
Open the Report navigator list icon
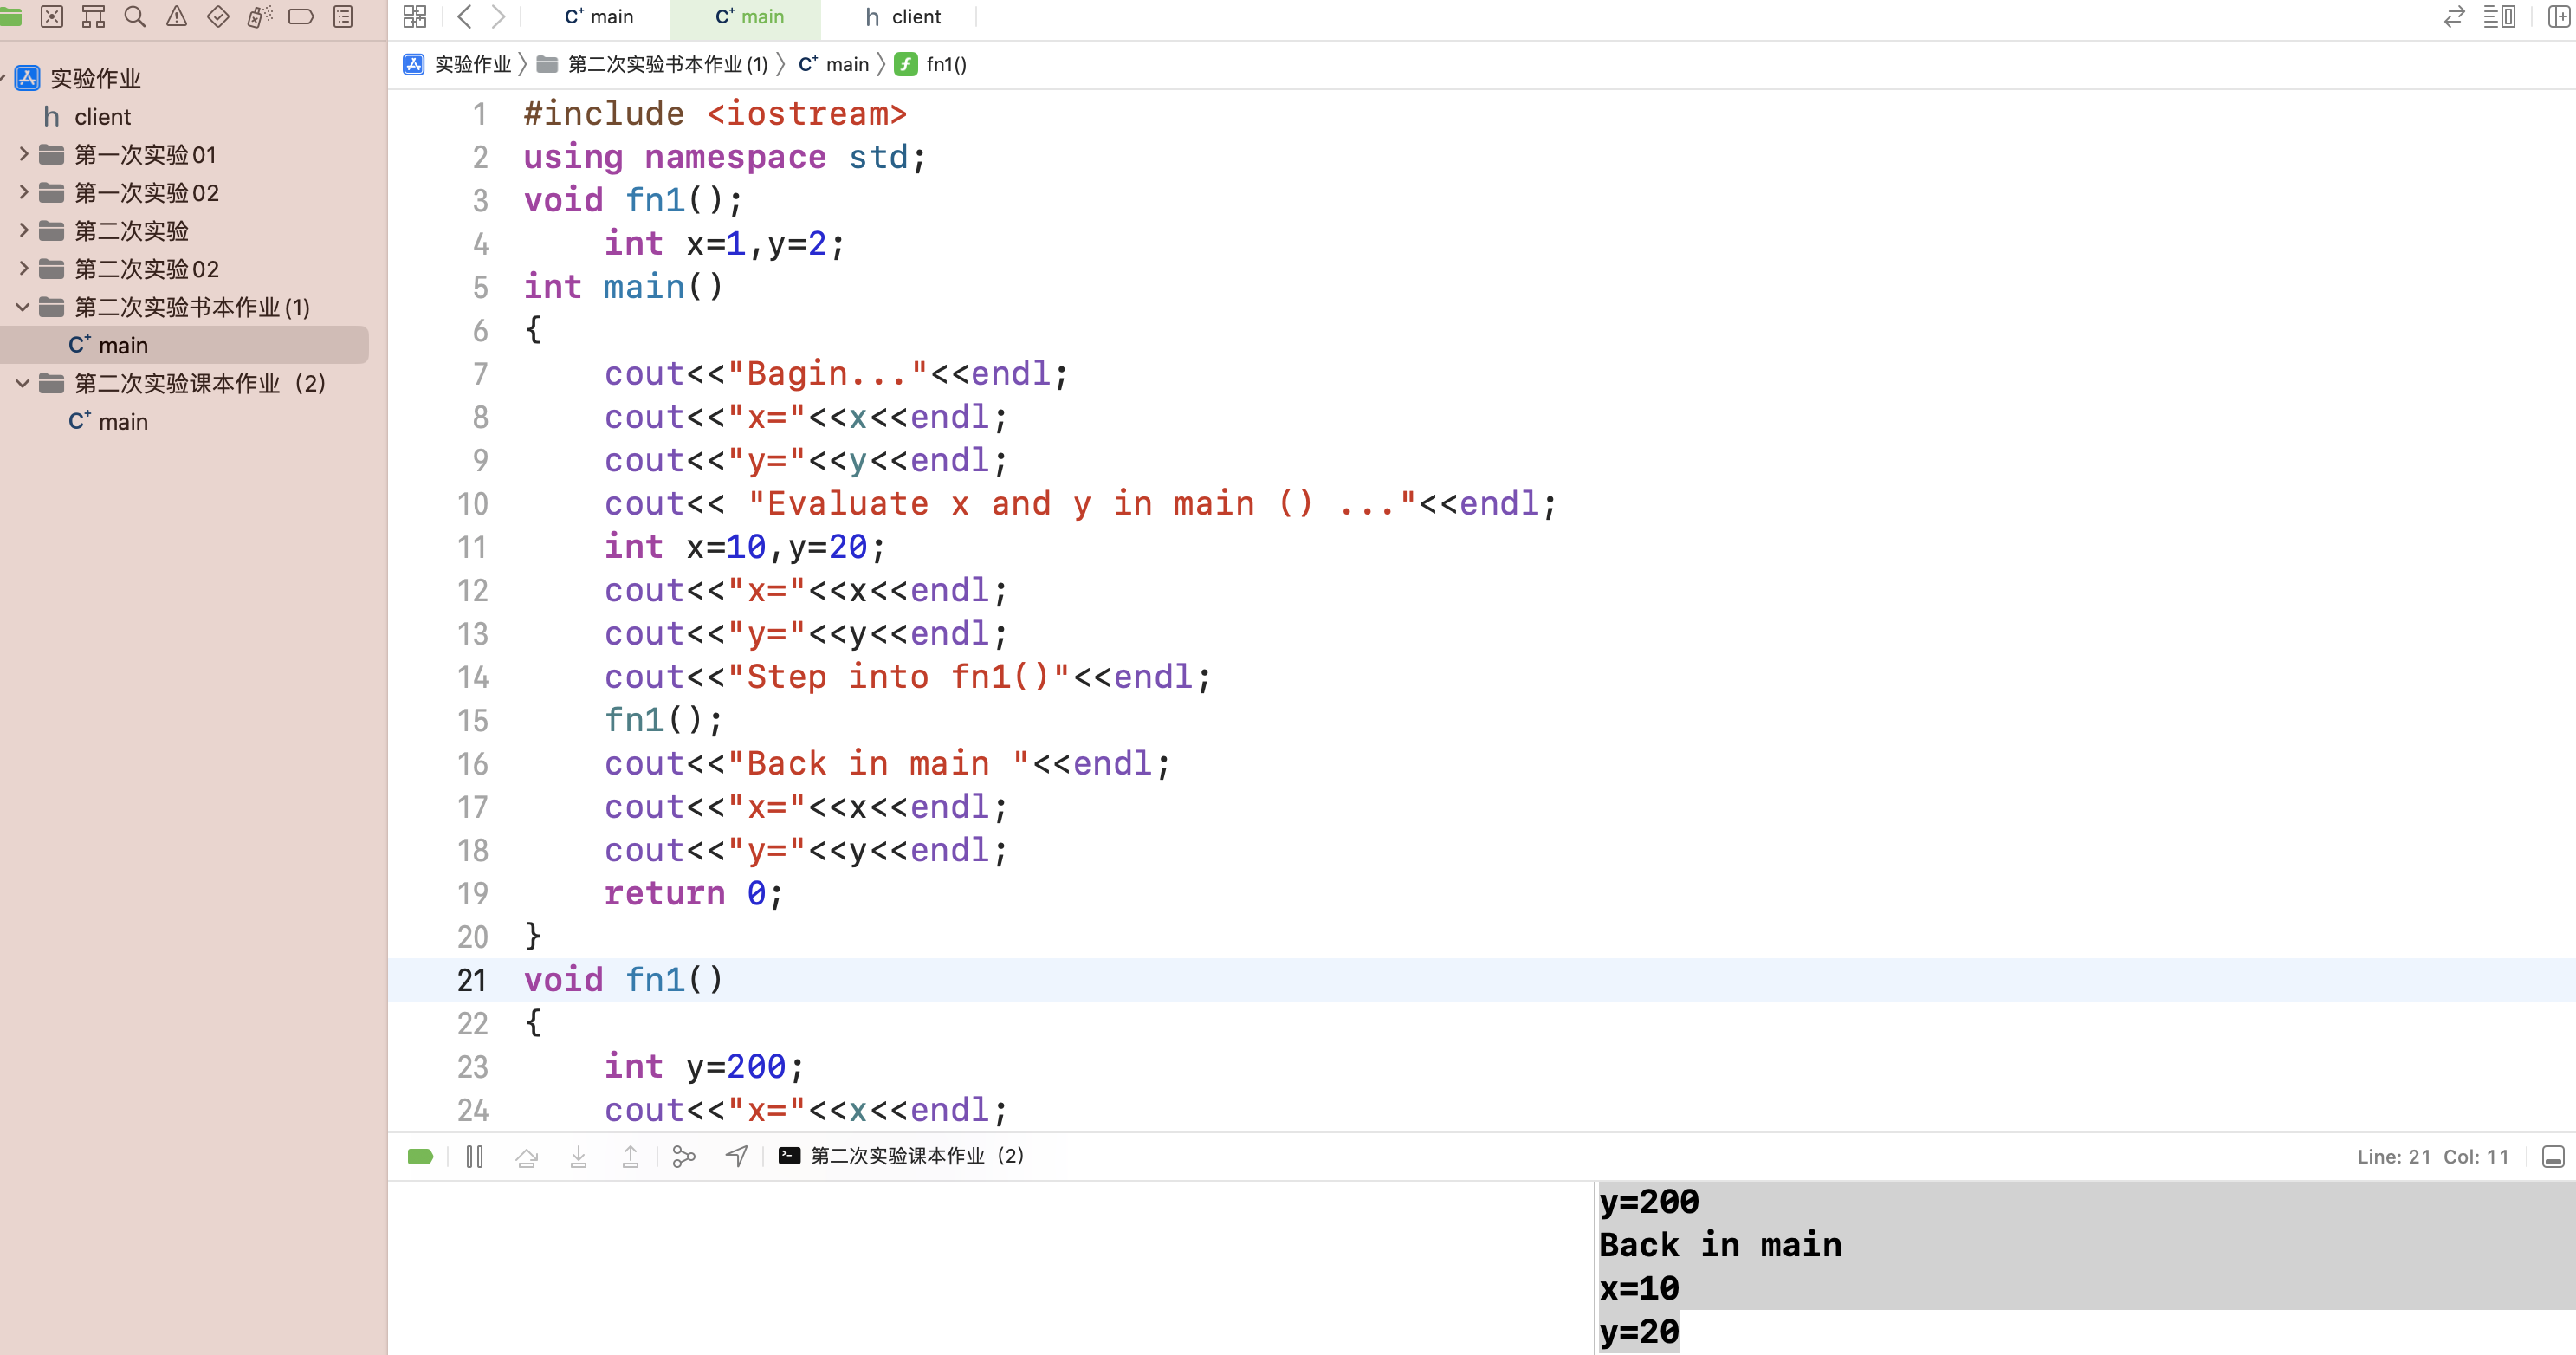point(343,17)
